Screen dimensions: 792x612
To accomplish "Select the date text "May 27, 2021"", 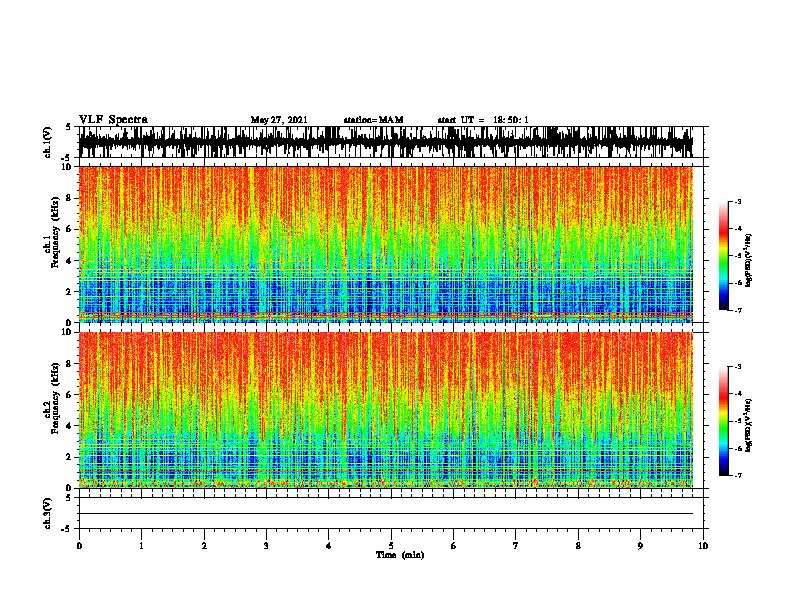I will coord(279,120).
